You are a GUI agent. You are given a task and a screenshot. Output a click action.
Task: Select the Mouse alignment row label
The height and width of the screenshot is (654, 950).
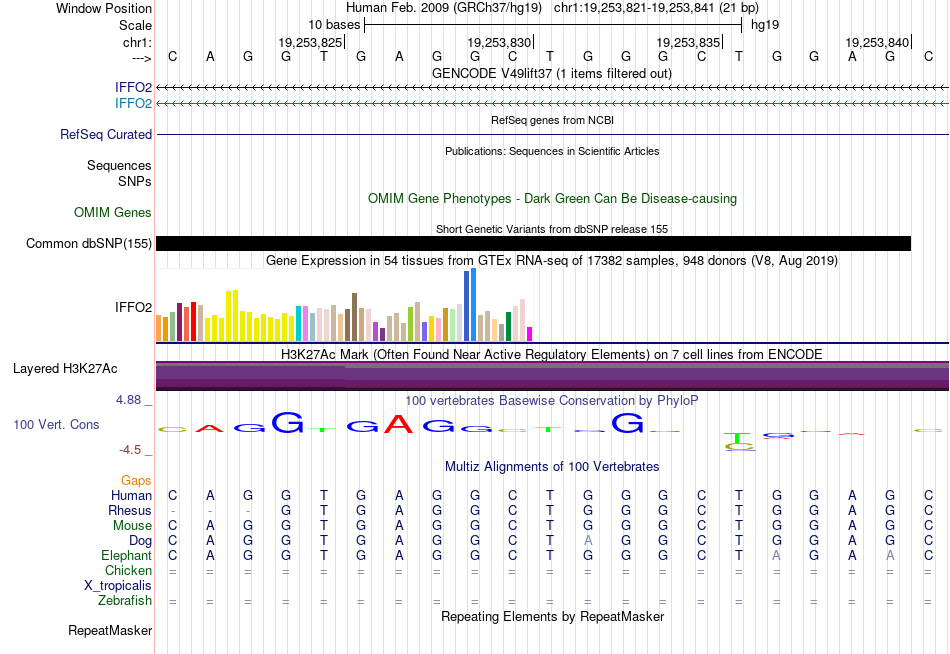(132, 526)
